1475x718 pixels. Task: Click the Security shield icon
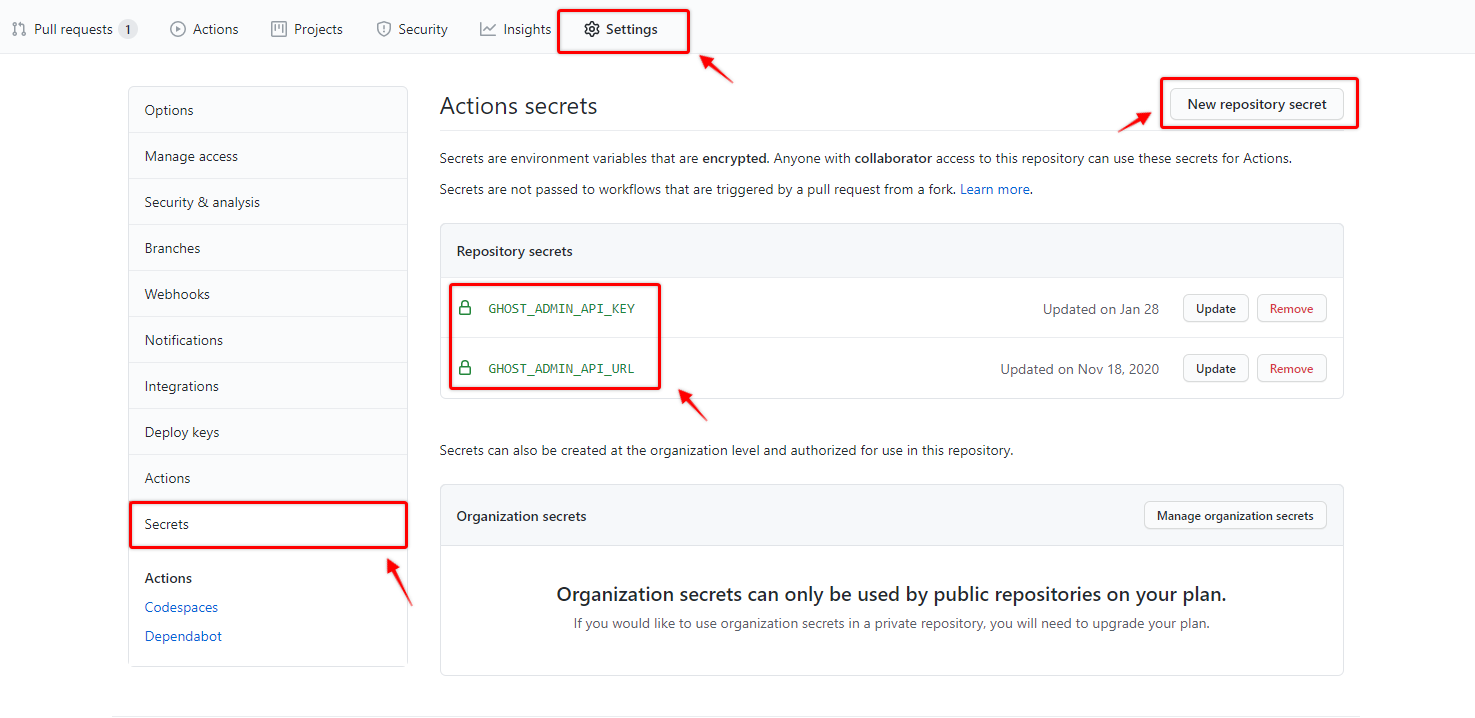tap(384, 29)
